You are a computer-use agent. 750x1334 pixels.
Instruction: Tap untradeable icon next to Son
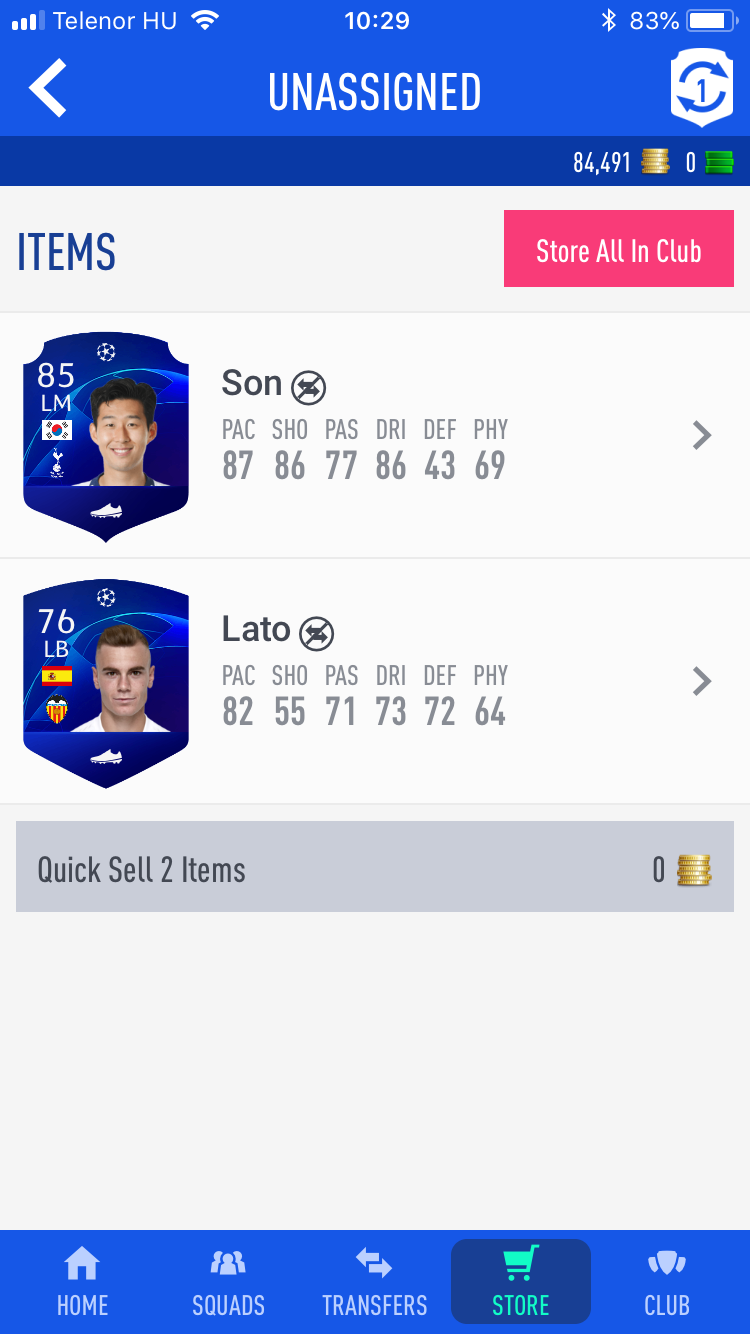[308, 387]
